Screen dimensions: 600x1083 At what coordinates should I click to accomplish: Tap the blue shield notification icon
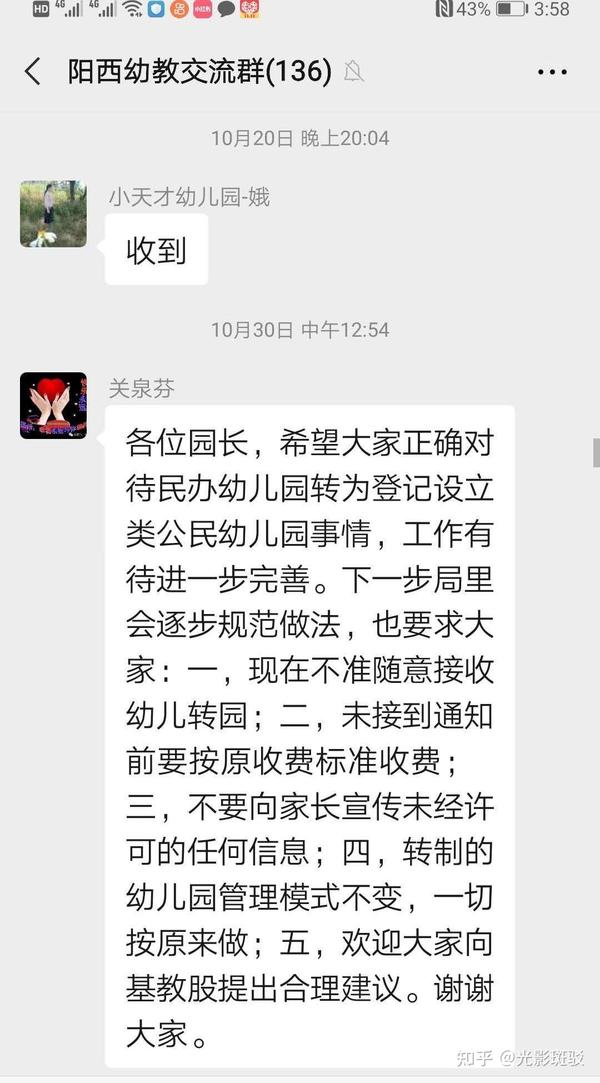(x=156, y=9)
